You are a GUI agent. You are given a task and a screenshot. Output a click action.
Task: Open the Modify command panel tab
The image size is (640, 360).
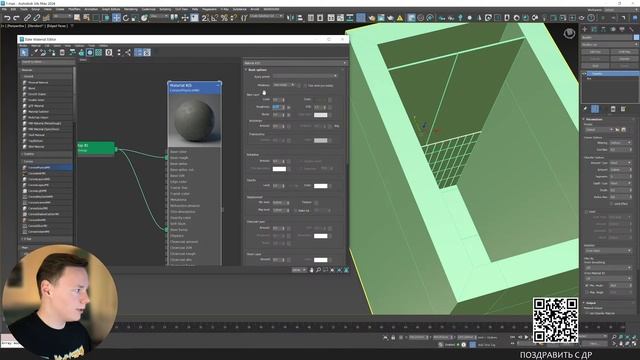594,29
